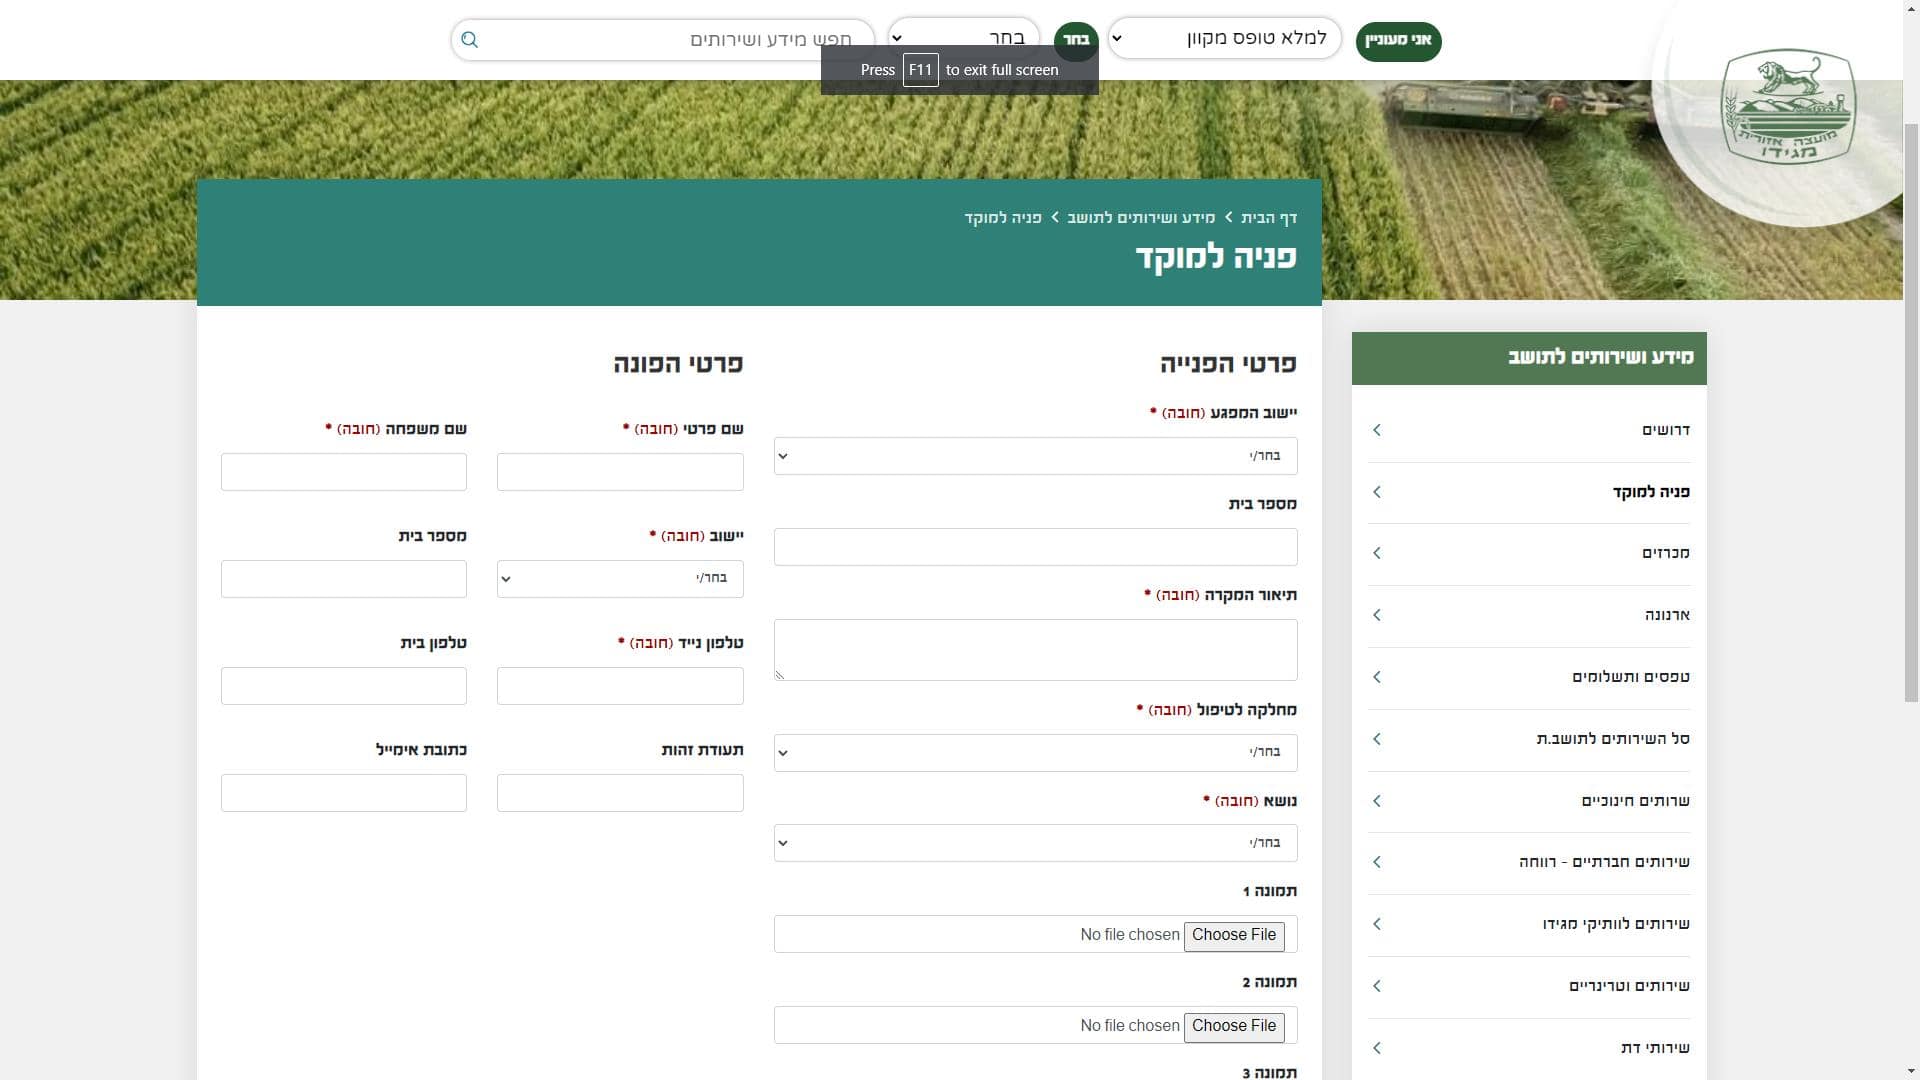The image size is (1920, 1080).
Task: Open פניה למוקד in sidebar menu
Action: click(x=1650, y=492)
